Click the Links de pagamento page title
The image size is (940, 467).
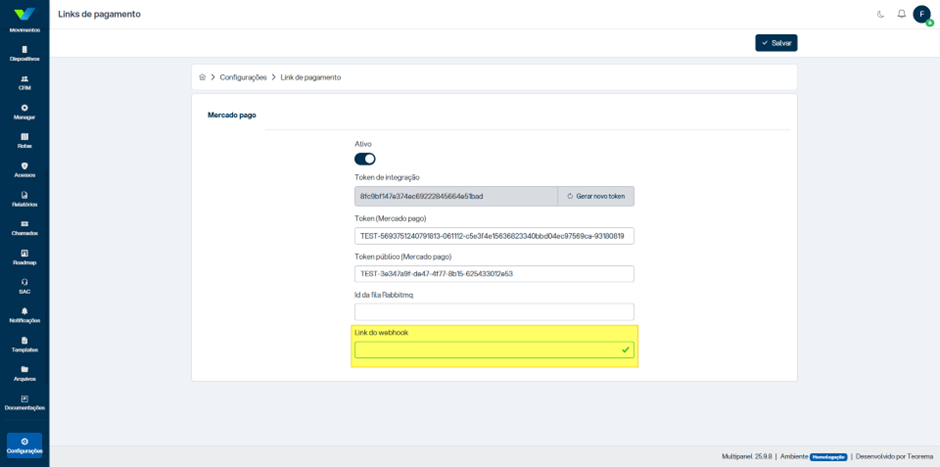[100, 14]
